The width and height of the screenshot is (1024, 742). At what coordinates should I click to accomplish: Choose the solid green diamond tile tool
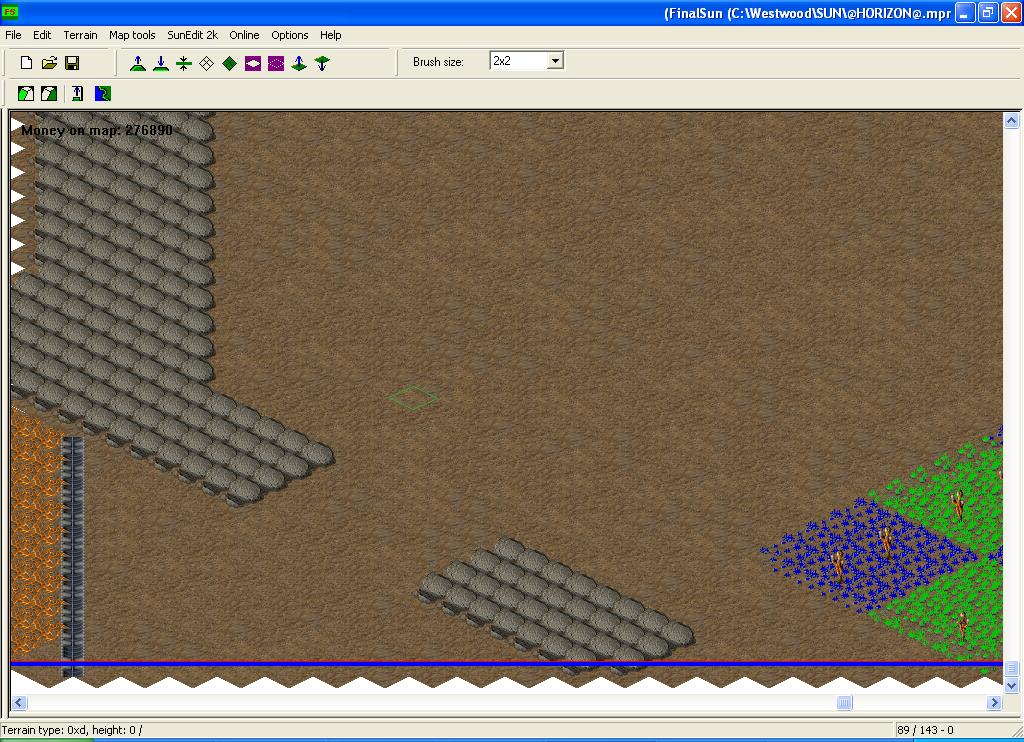point(229,63)
